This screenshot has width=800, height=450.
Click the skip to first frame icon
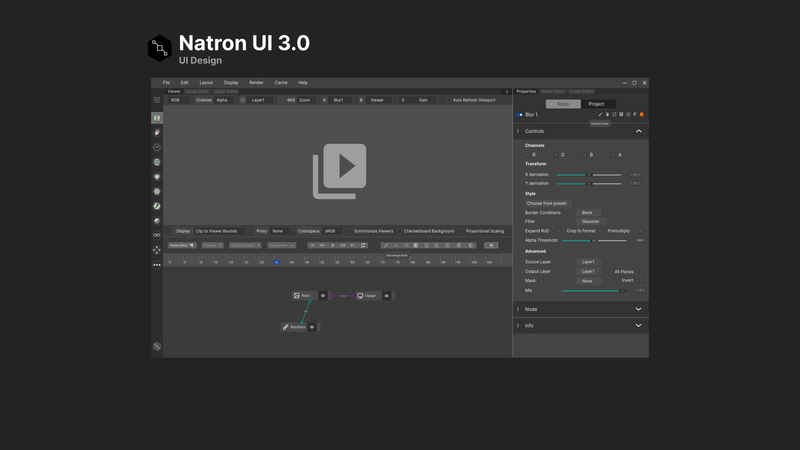pyautogui.click(x=313, y=245)
